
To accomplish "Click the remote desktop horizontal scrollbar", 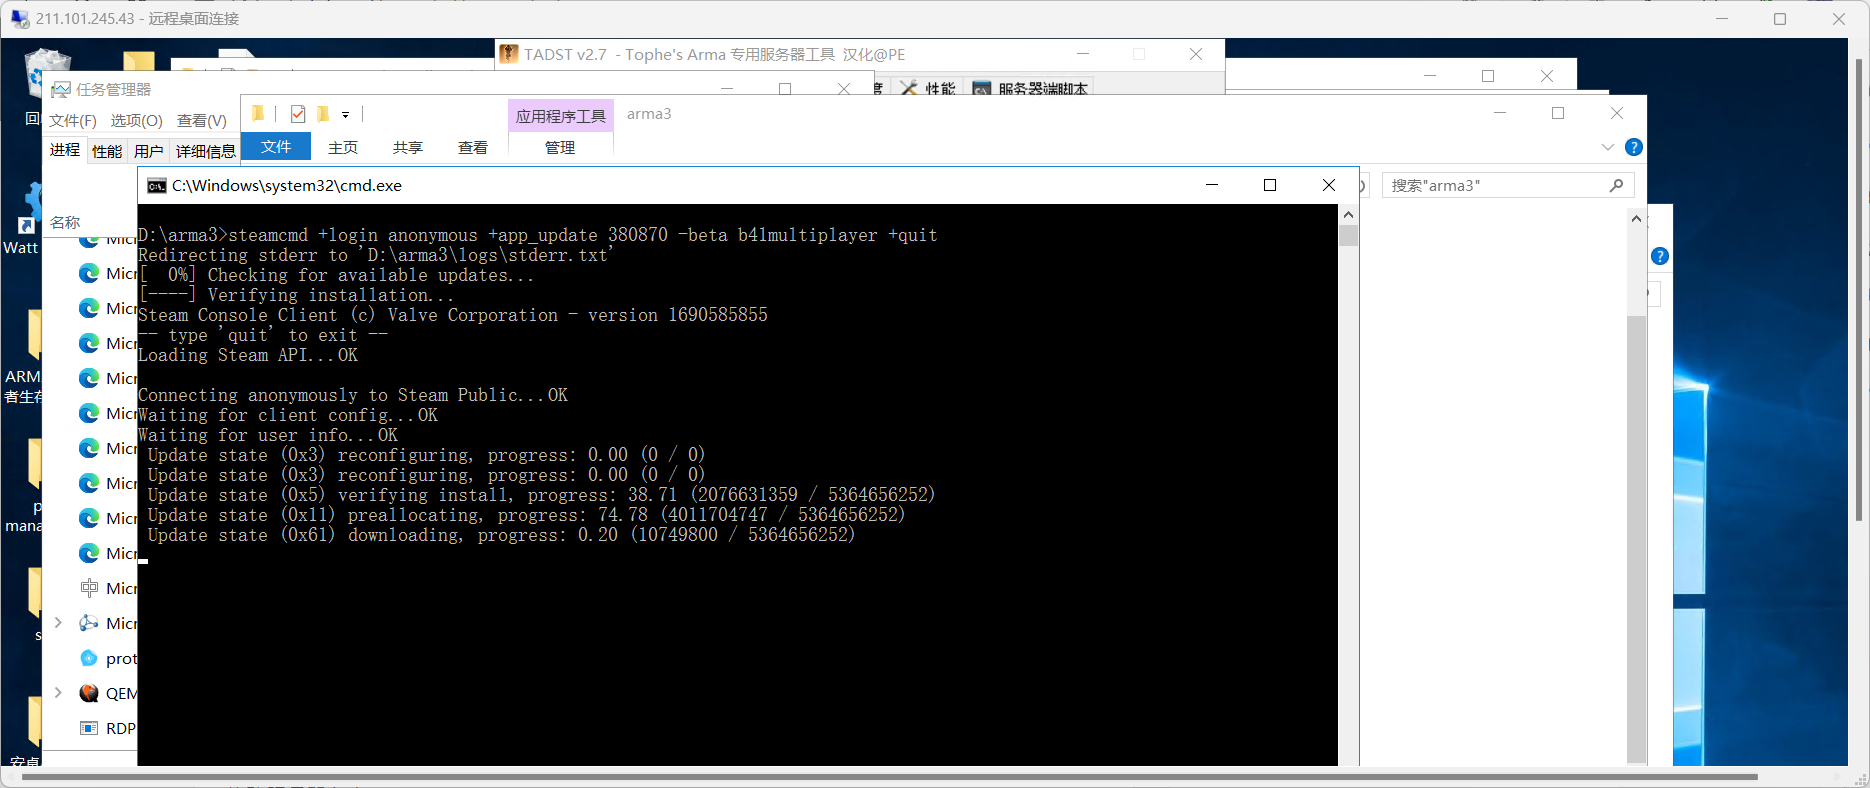I will point(888,777).
